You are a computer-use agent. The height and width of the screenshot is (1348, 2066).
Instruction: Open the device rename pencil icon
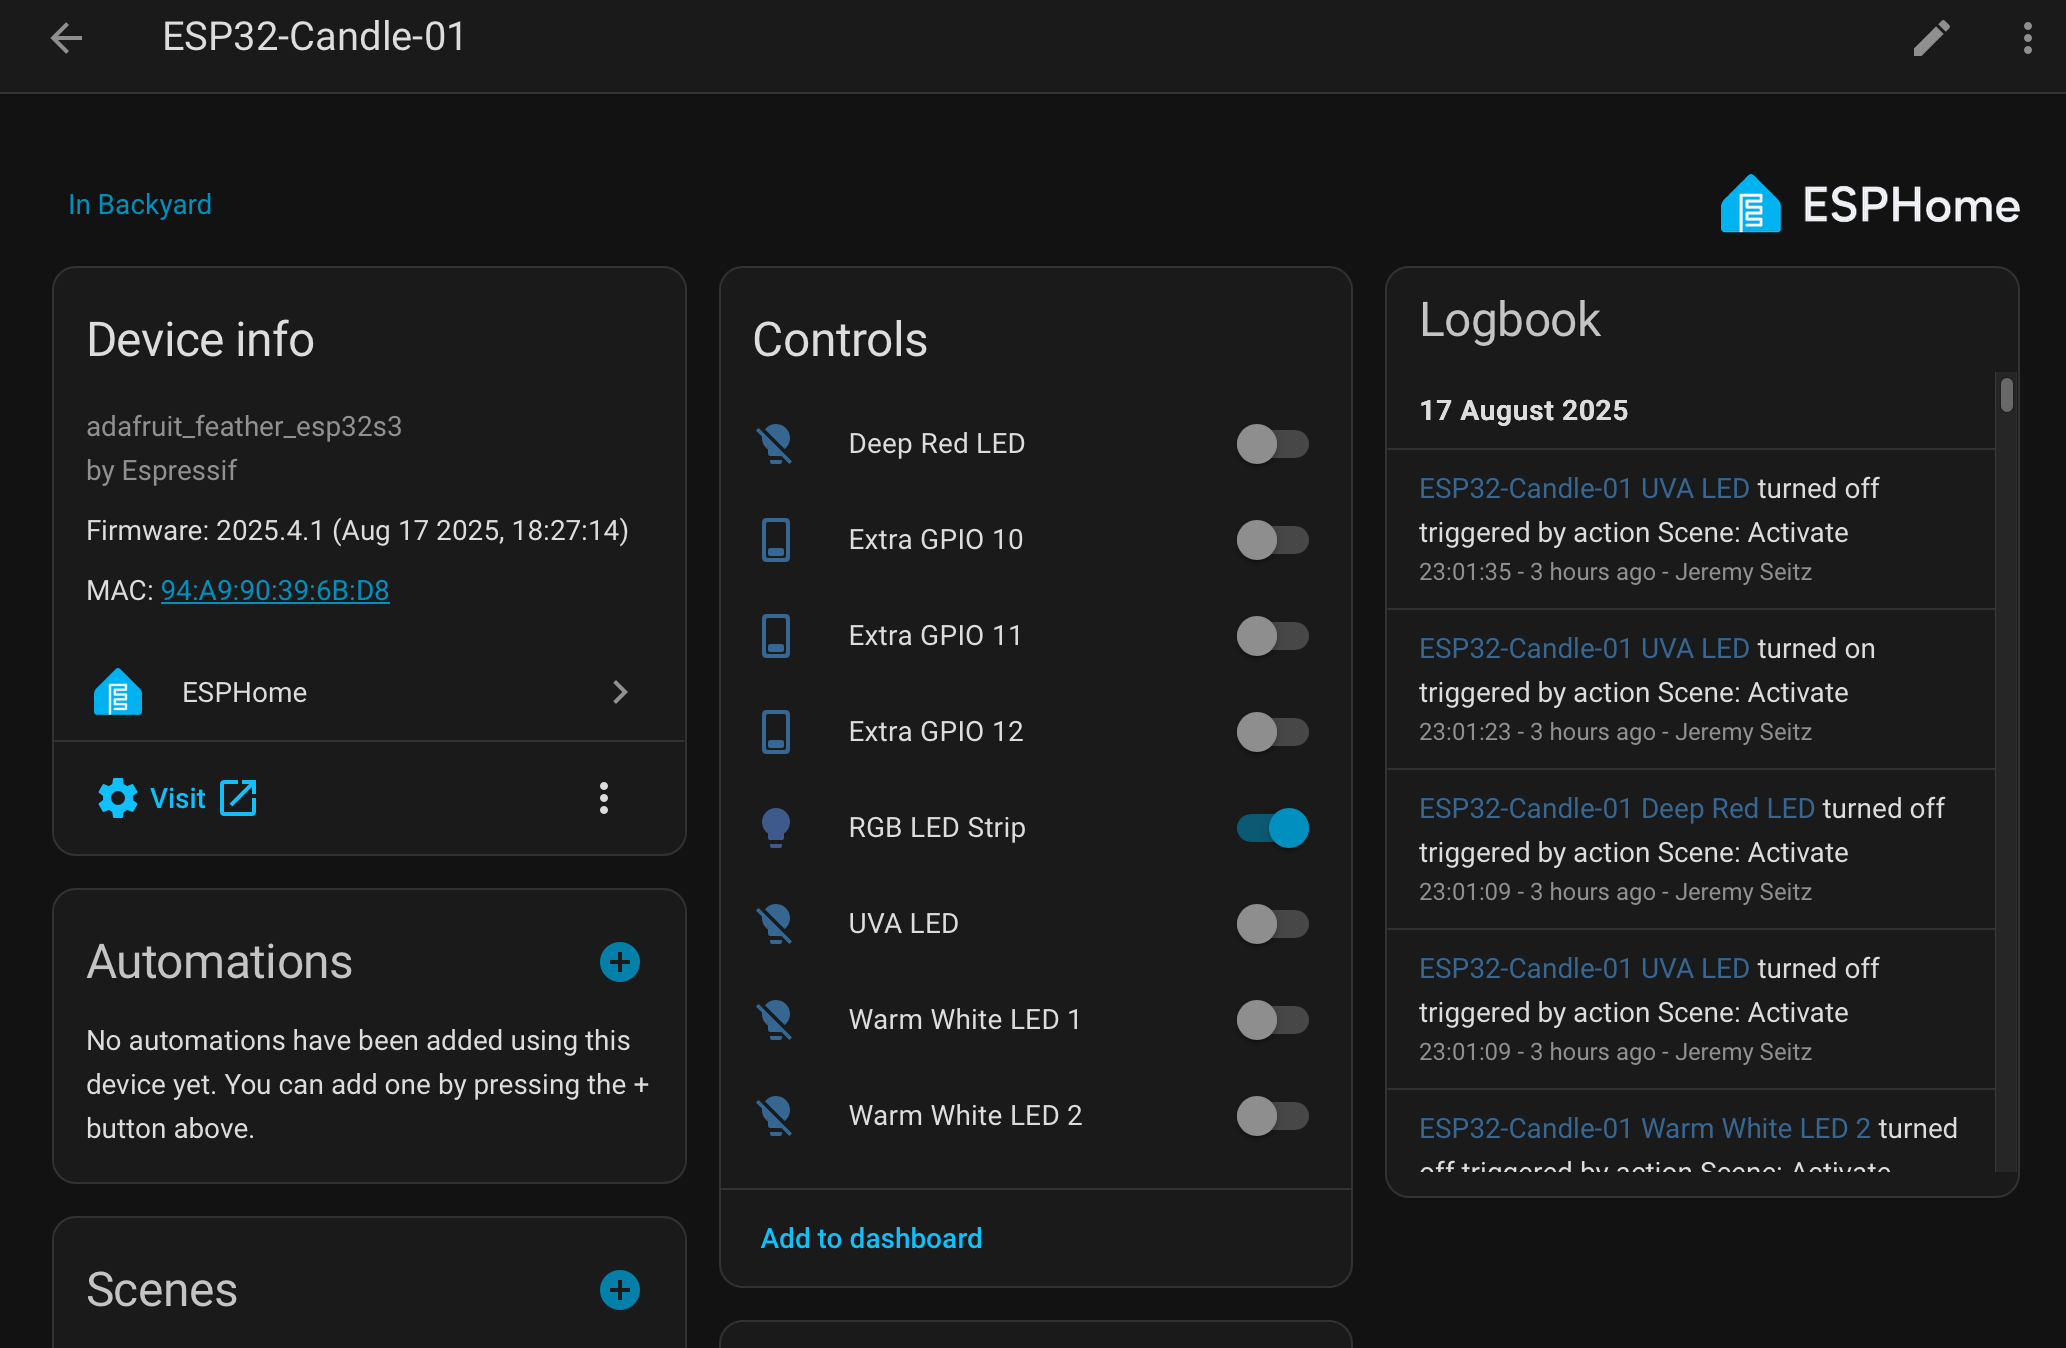tap(1931, 38)
